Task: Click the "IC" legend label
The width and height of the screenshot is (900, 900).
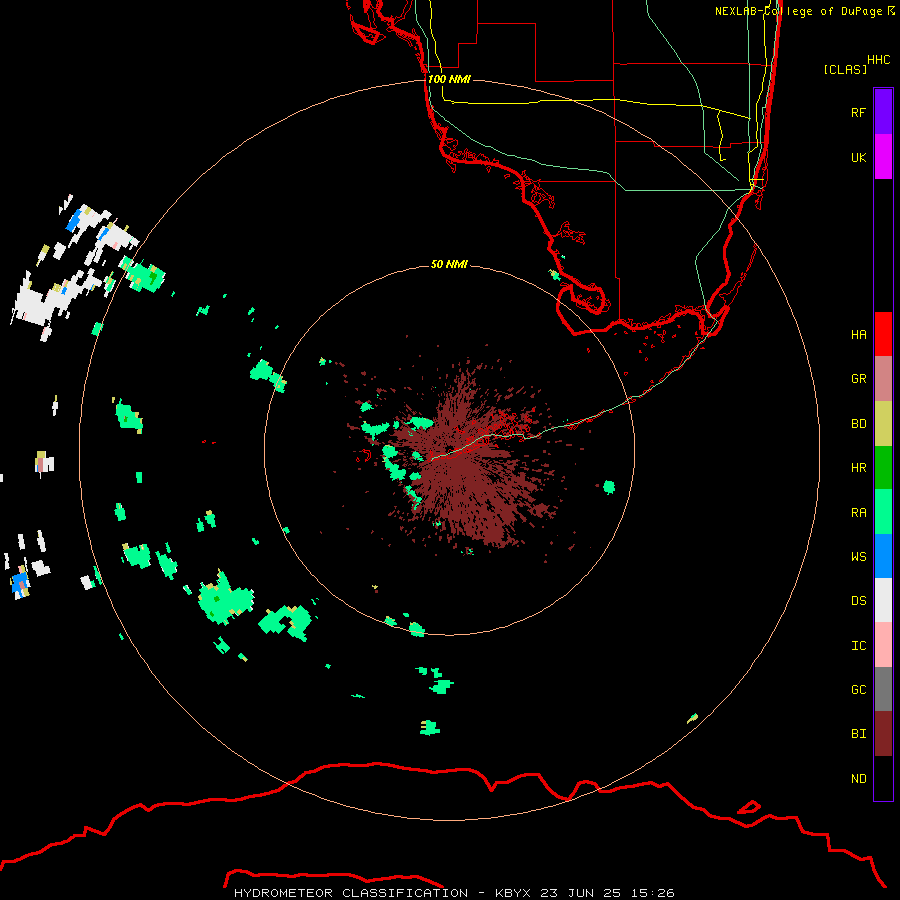Action: [858, 645]
